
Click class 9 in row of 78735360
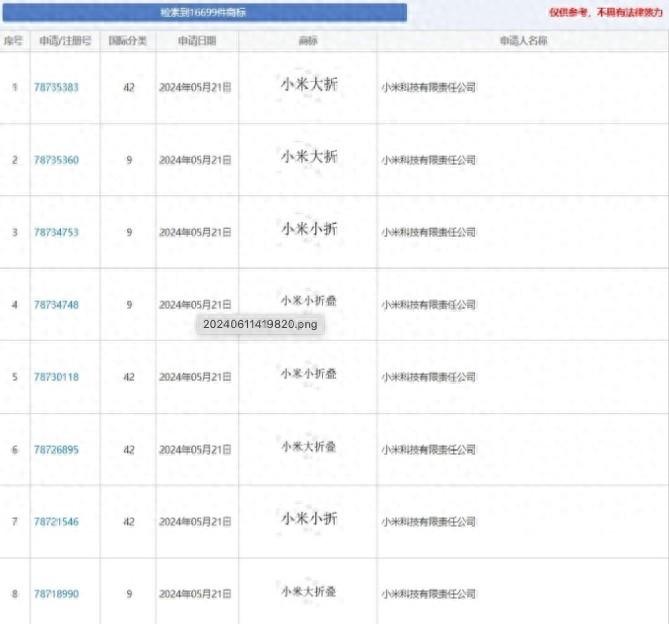tap(129, 160)
